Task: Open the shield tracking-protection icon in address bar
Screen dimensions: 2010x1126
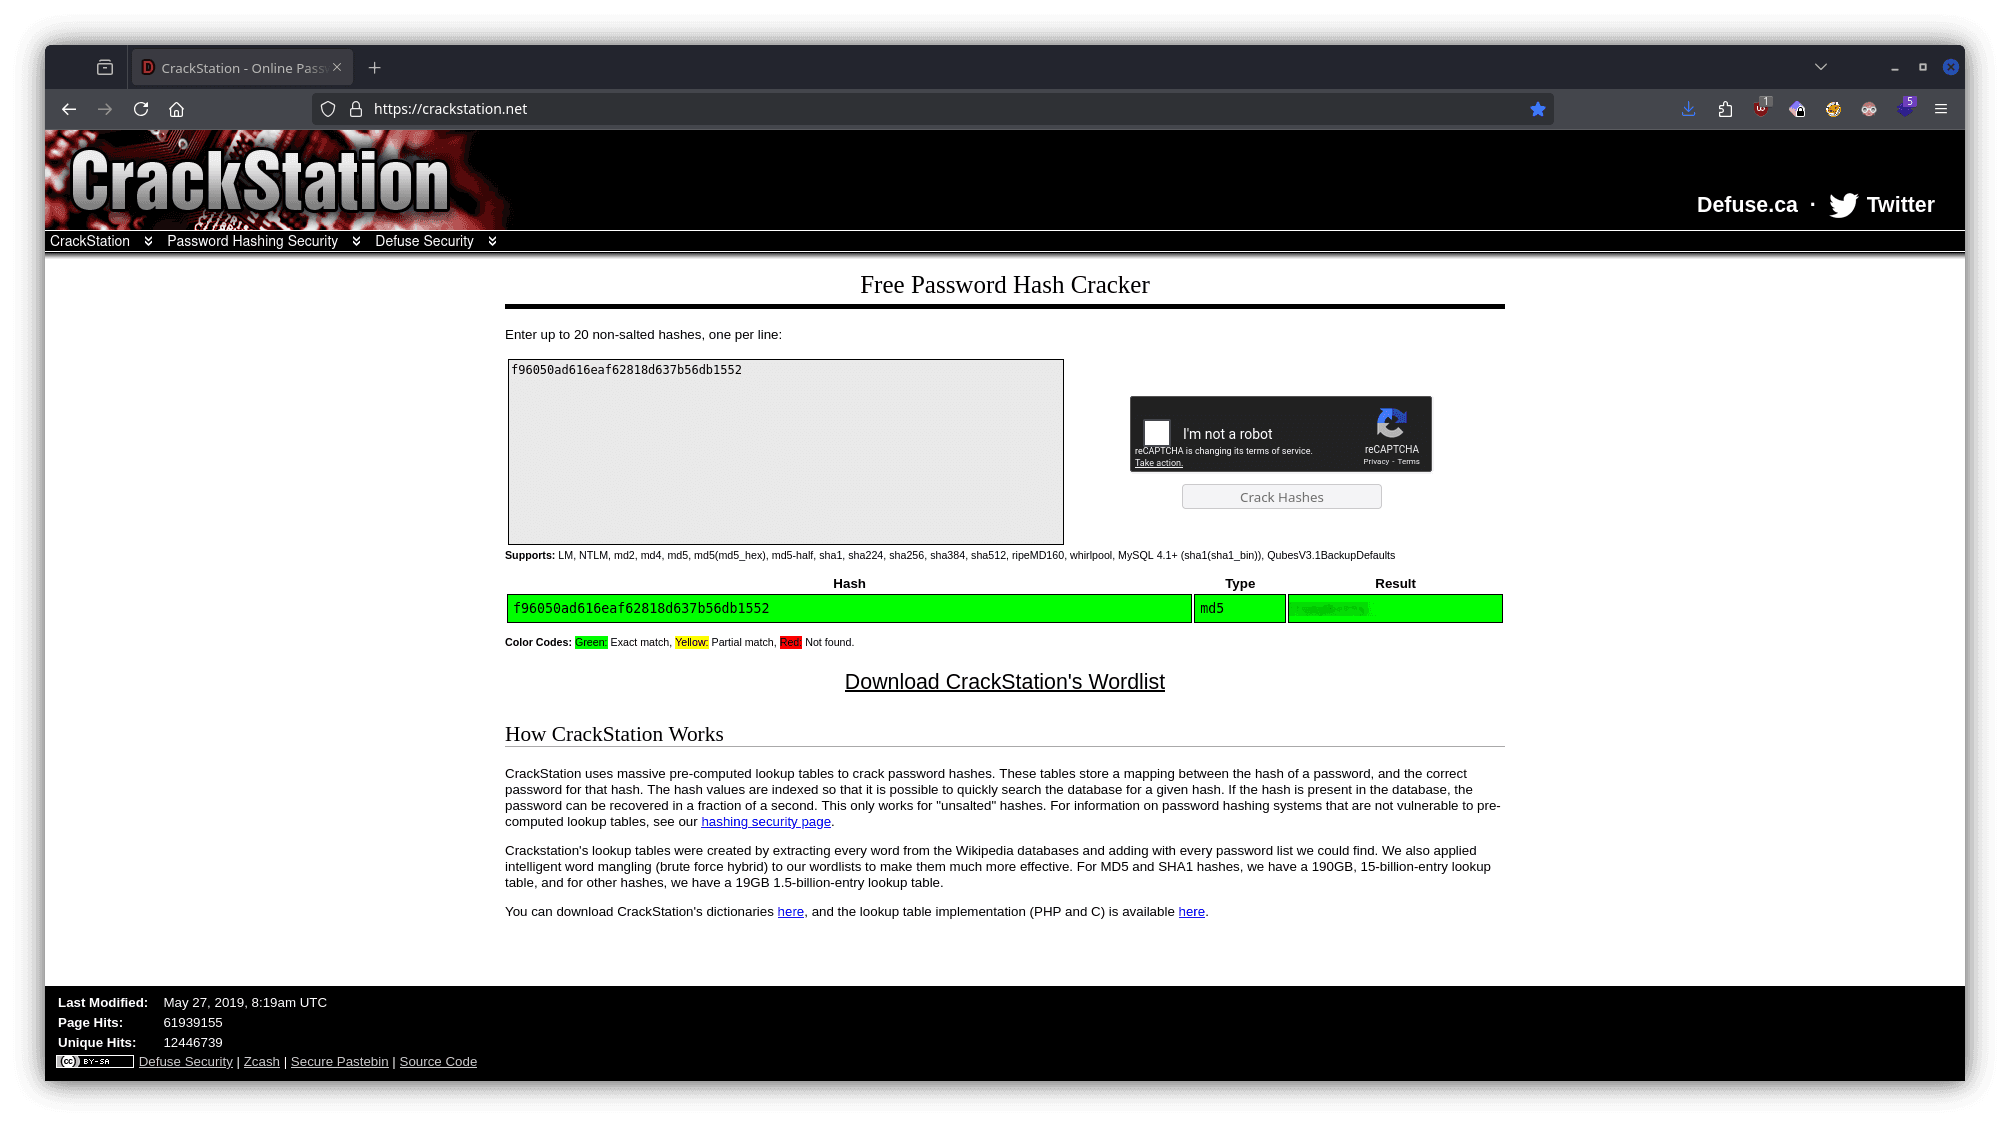Action: [x=328, y=109]
